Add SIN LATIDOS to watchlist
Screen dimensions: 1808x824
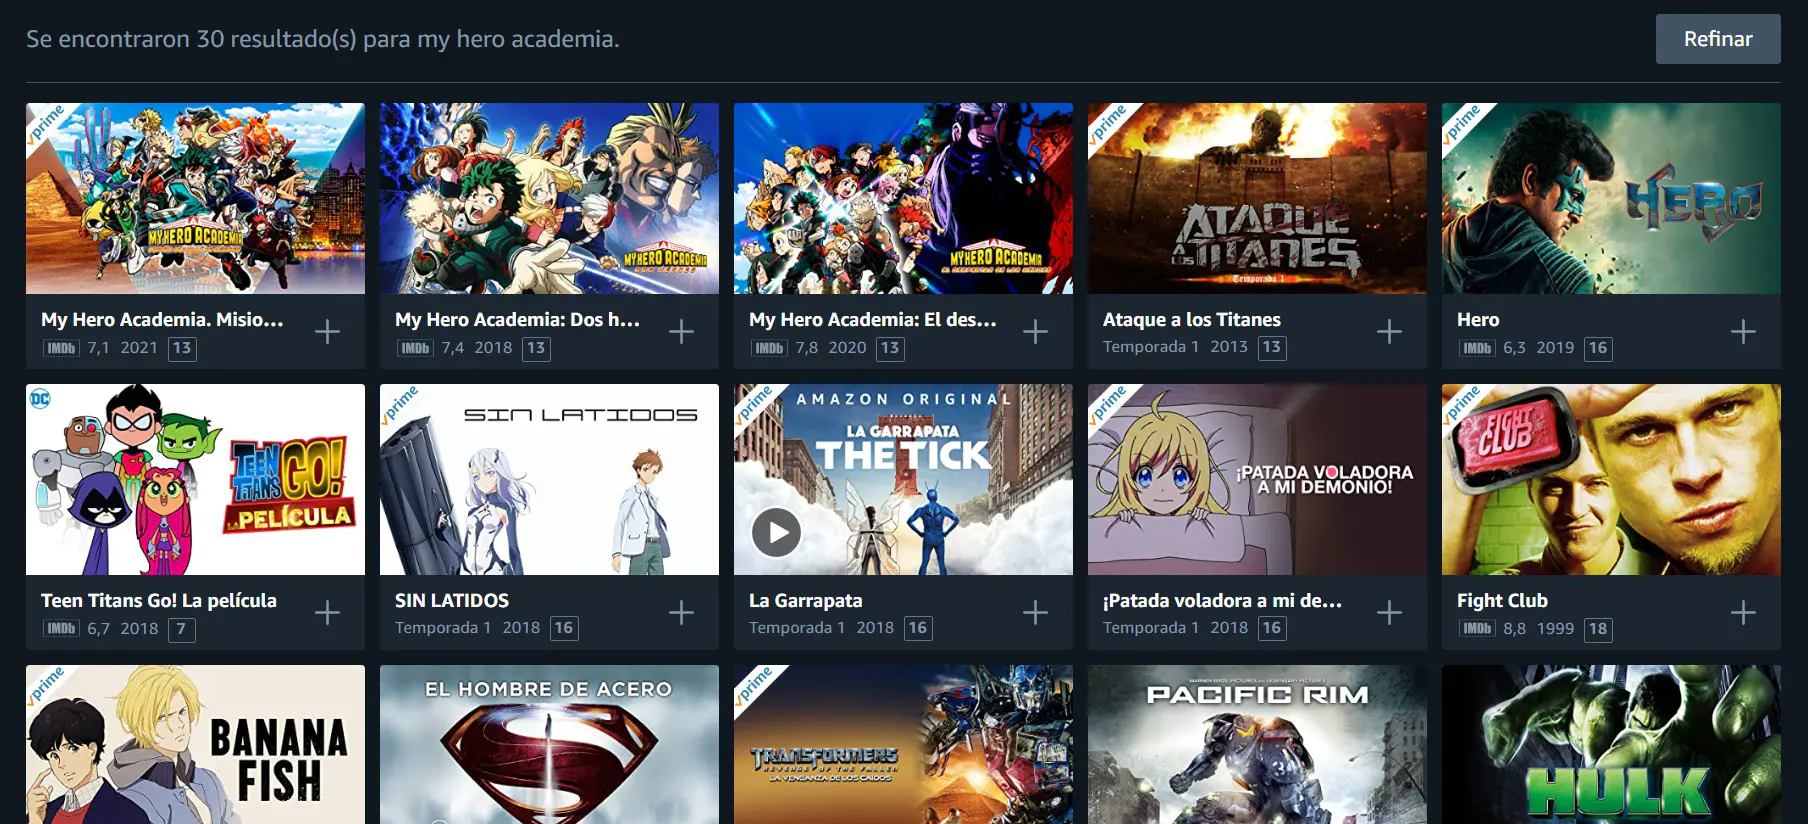[x=682, y=612]
